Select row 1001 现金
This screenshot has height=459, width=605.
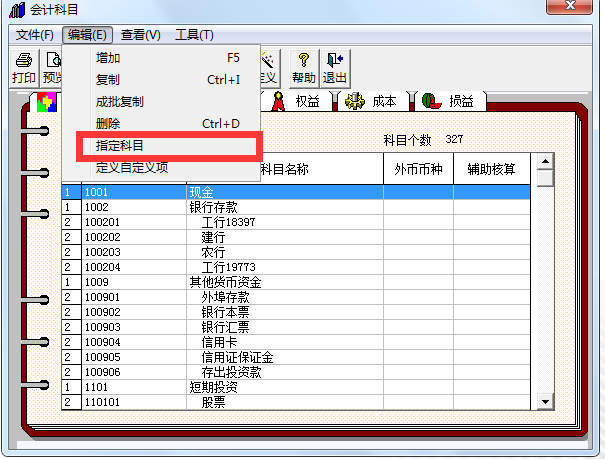click(x=296, y=192)
